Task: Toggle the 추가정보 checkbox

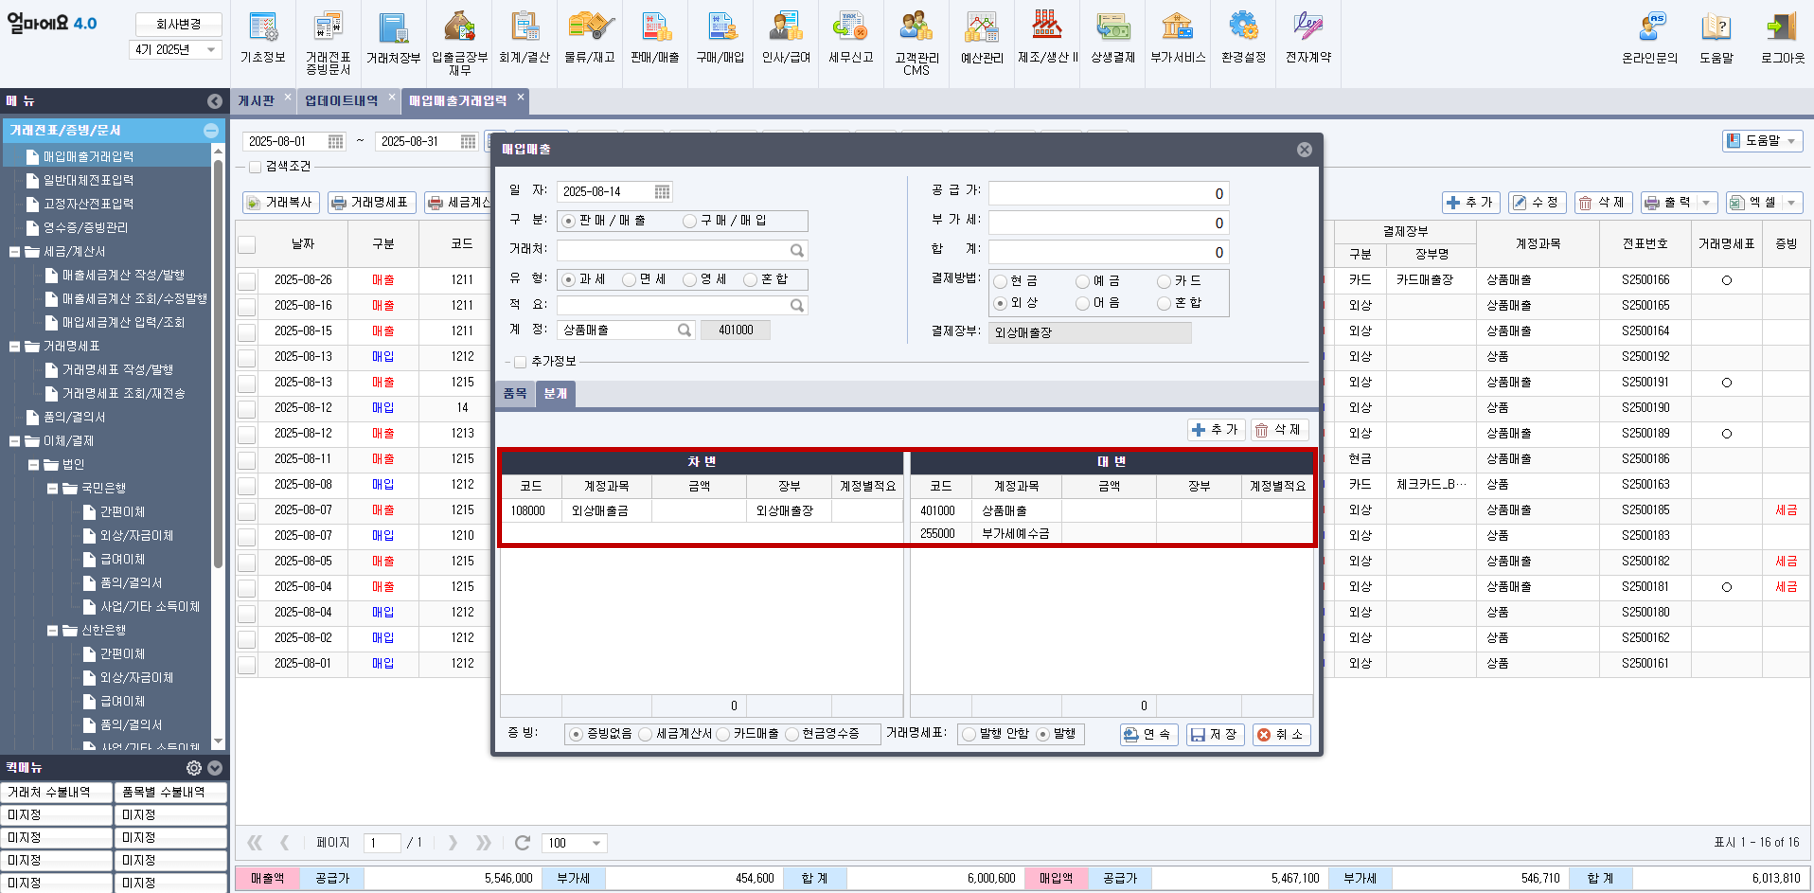Action: pos(520,362)
